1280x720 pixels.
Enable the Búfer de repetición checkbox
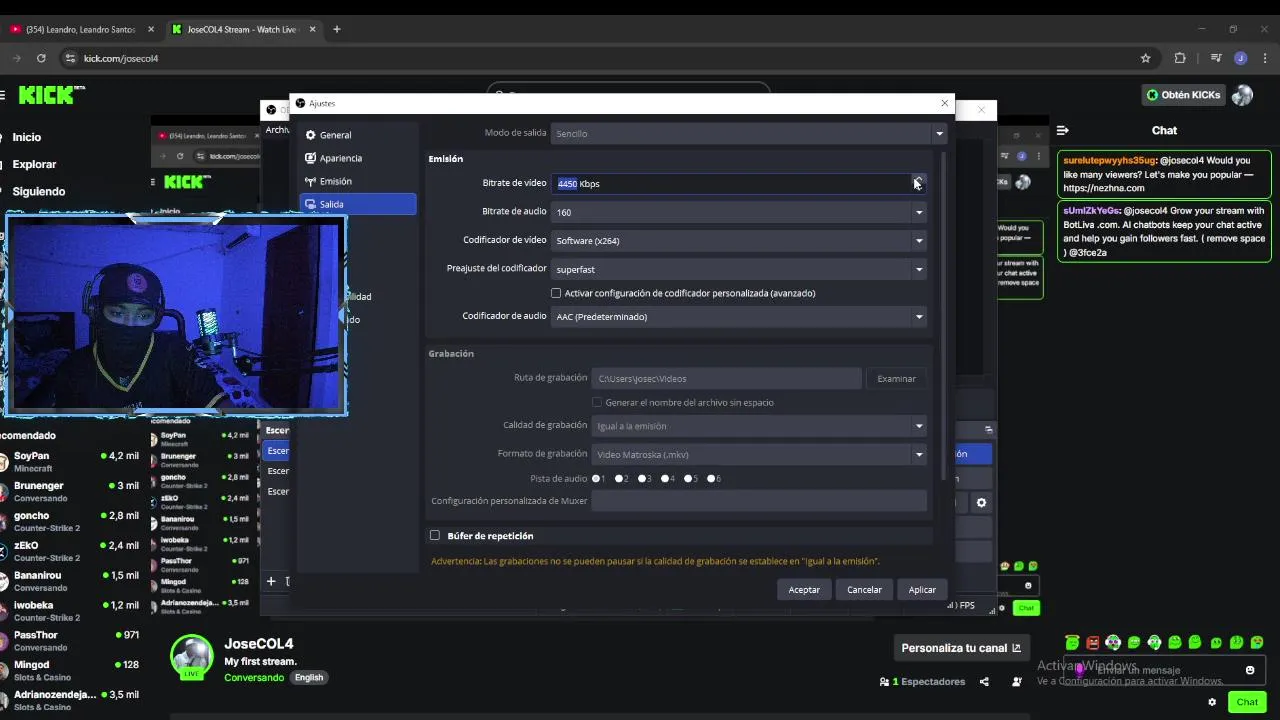pos(435,536)
